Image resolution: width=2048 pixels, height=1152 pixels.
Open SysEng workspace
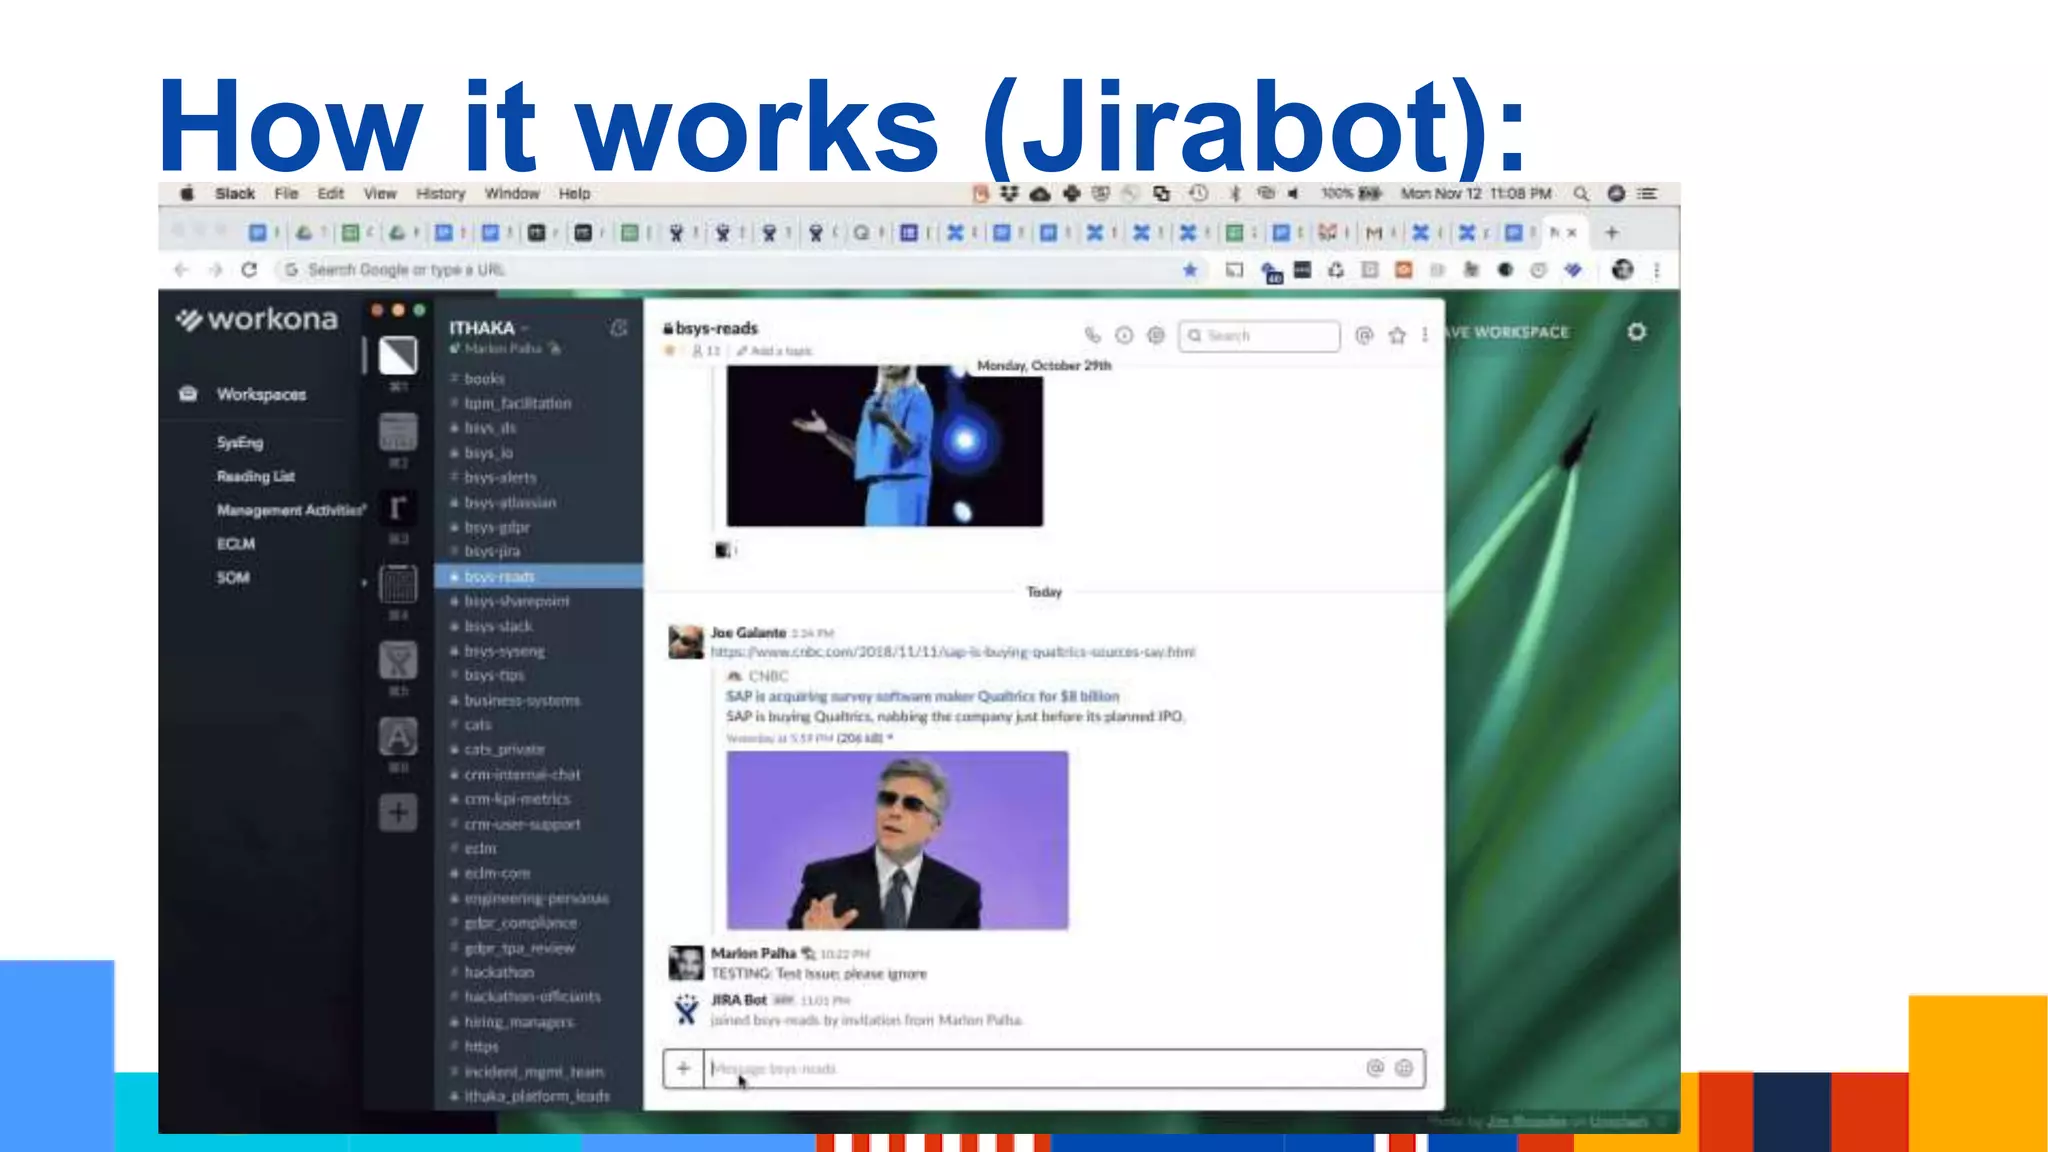[x=240, y=442]
